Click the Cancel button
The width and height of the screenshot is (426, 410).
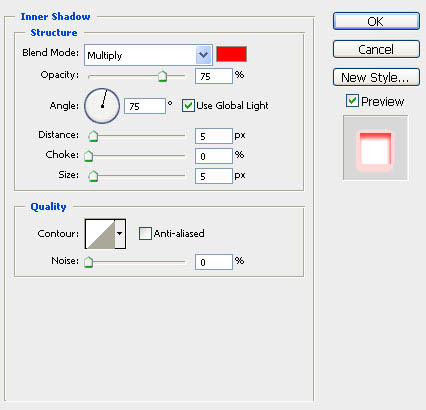click(x=376, y=49)
